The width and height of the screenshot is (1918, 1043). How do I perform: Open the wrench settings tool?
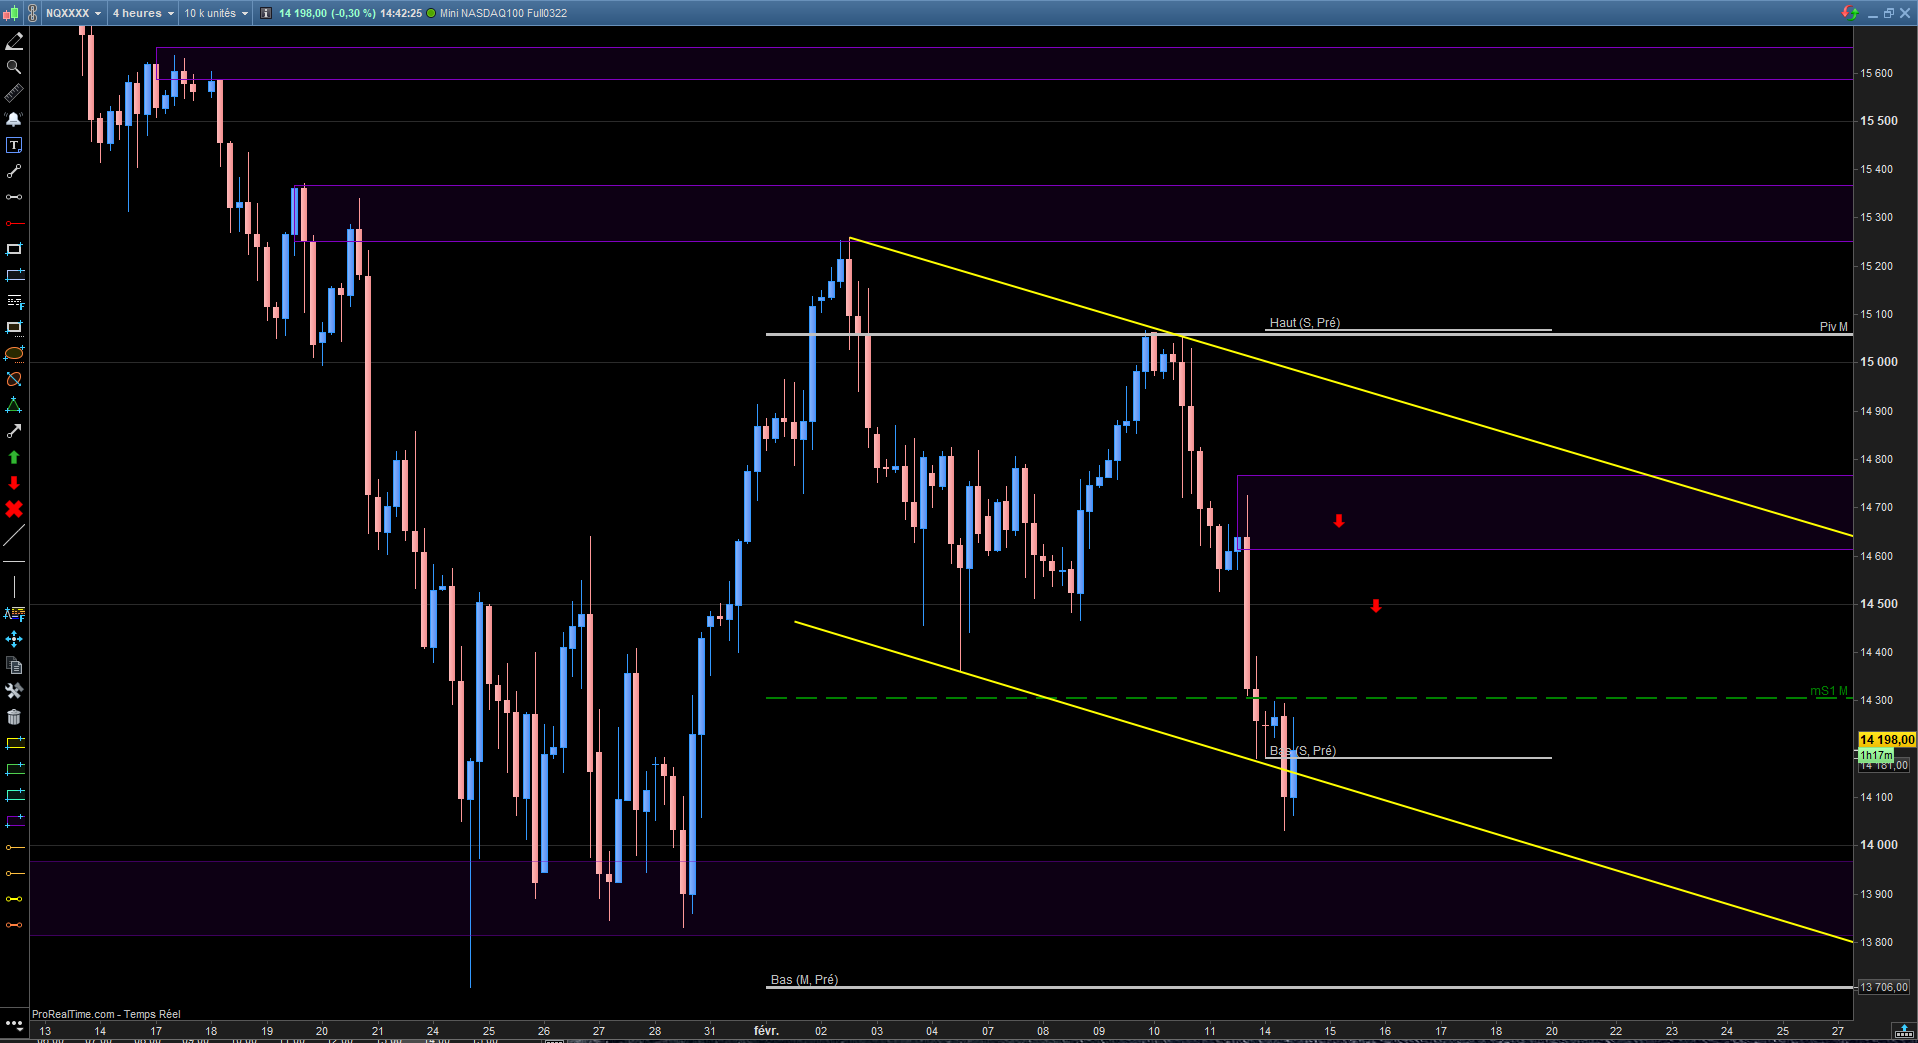14,691
